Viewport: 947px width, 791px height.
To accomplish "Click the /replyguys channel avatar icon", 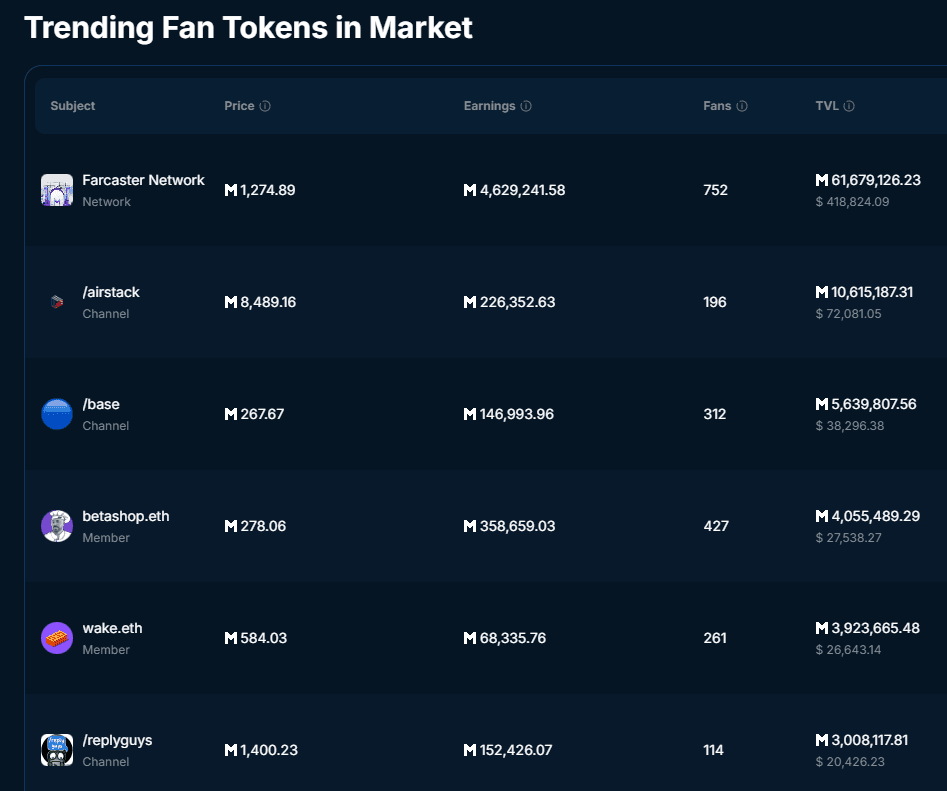I will pos(57,750).
